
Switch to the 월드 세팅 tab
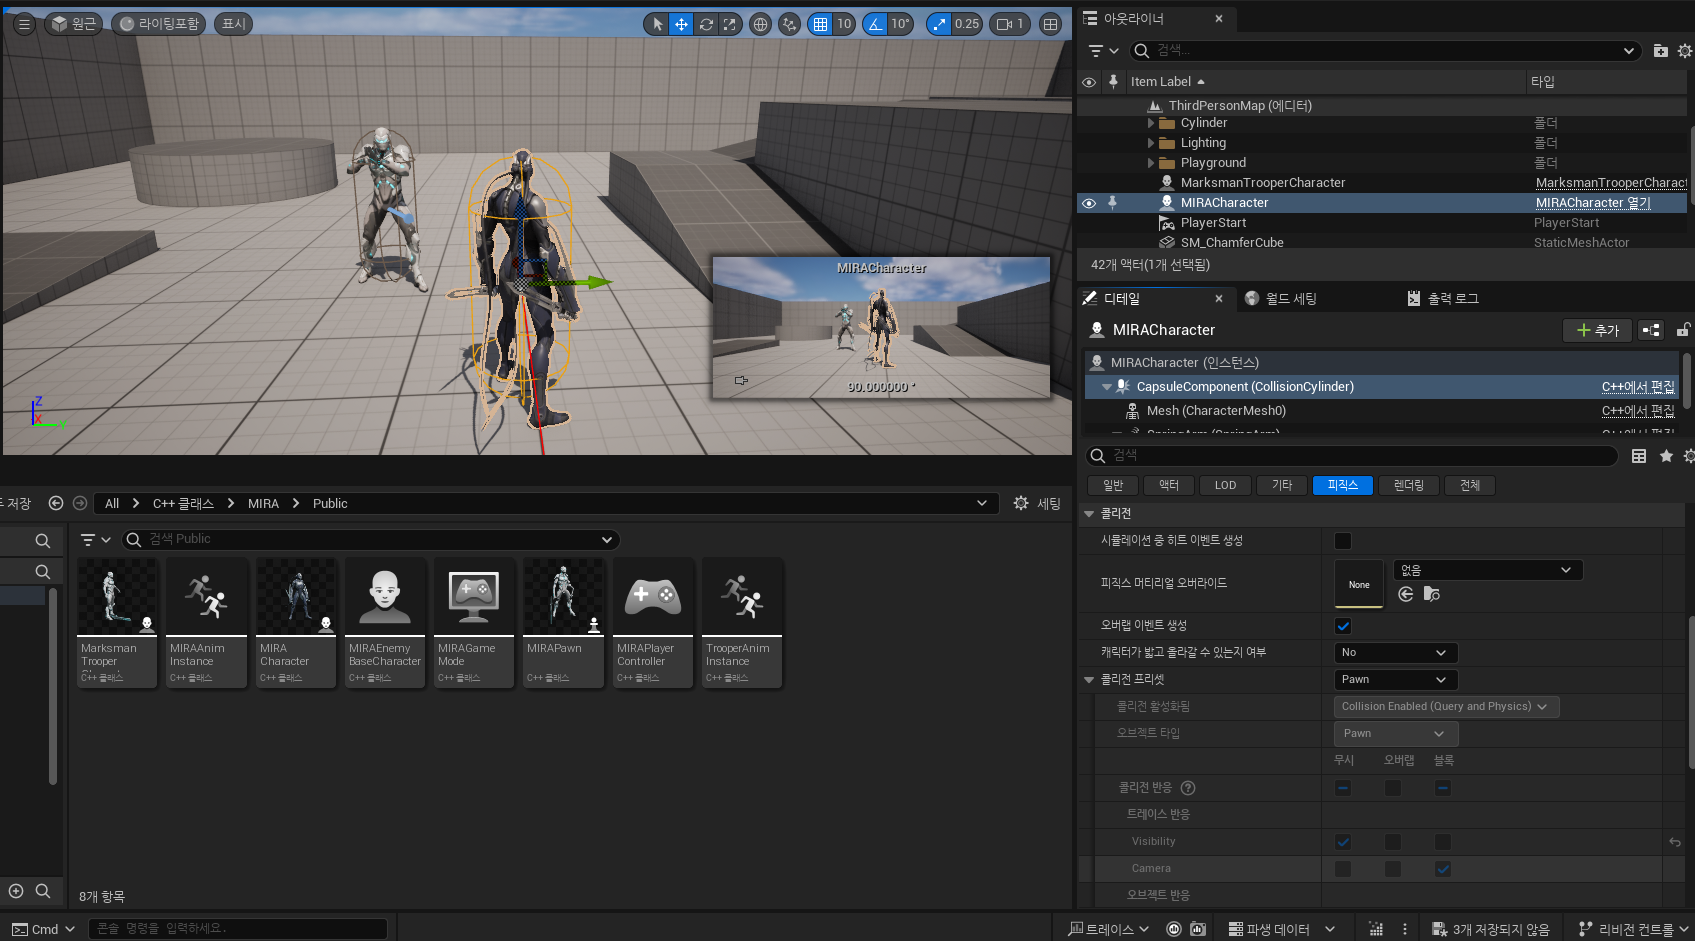point(1290,297)
